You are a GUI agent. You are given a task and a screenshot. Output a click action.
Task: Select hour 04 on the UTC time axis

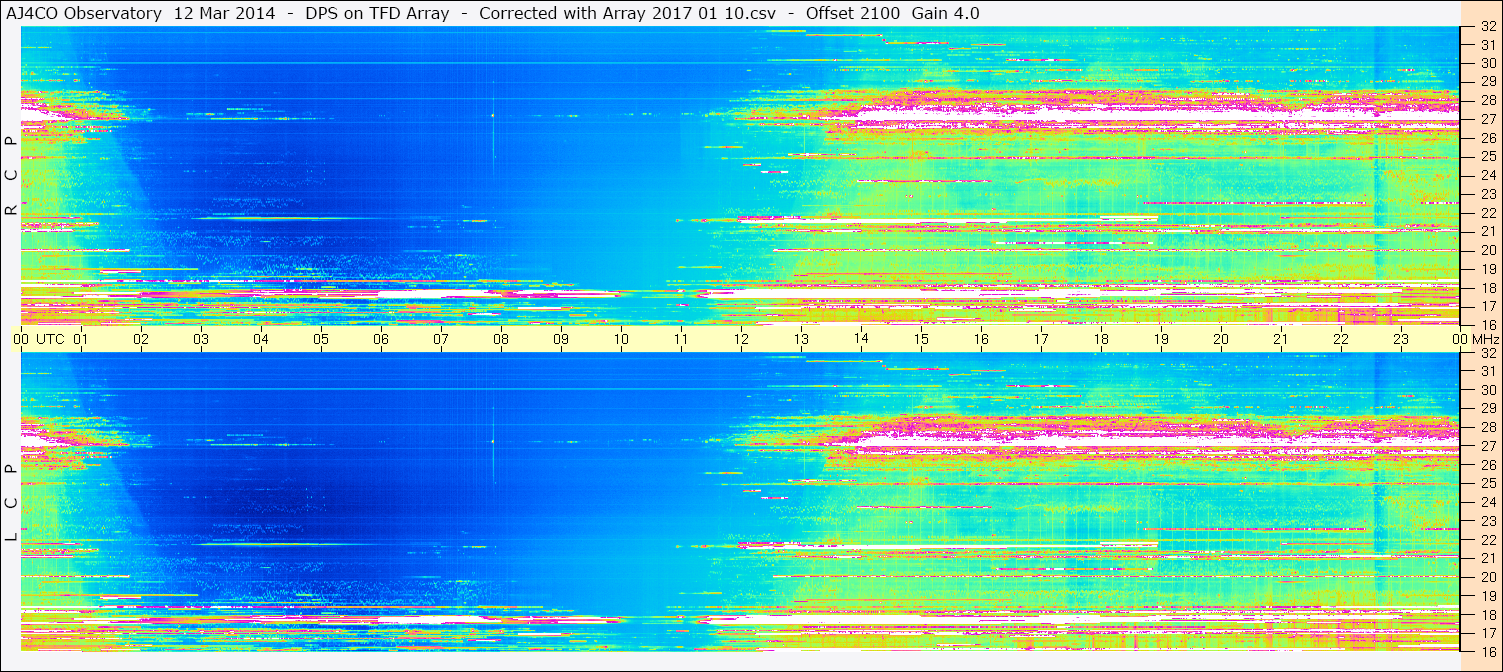[x=261, y=339]
